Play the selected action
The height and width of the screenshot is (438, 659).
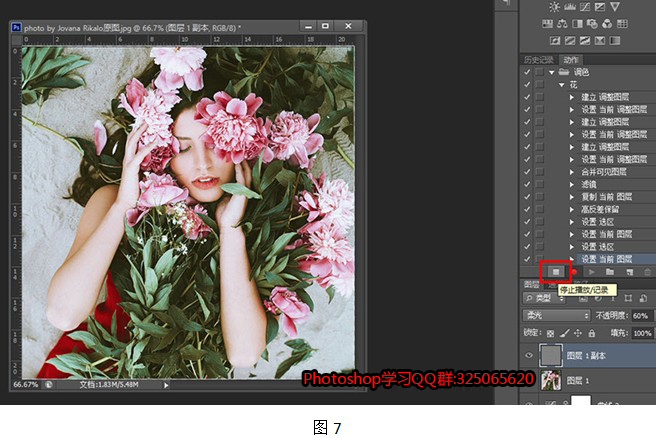pyautogui.click(x=591, y=272)
